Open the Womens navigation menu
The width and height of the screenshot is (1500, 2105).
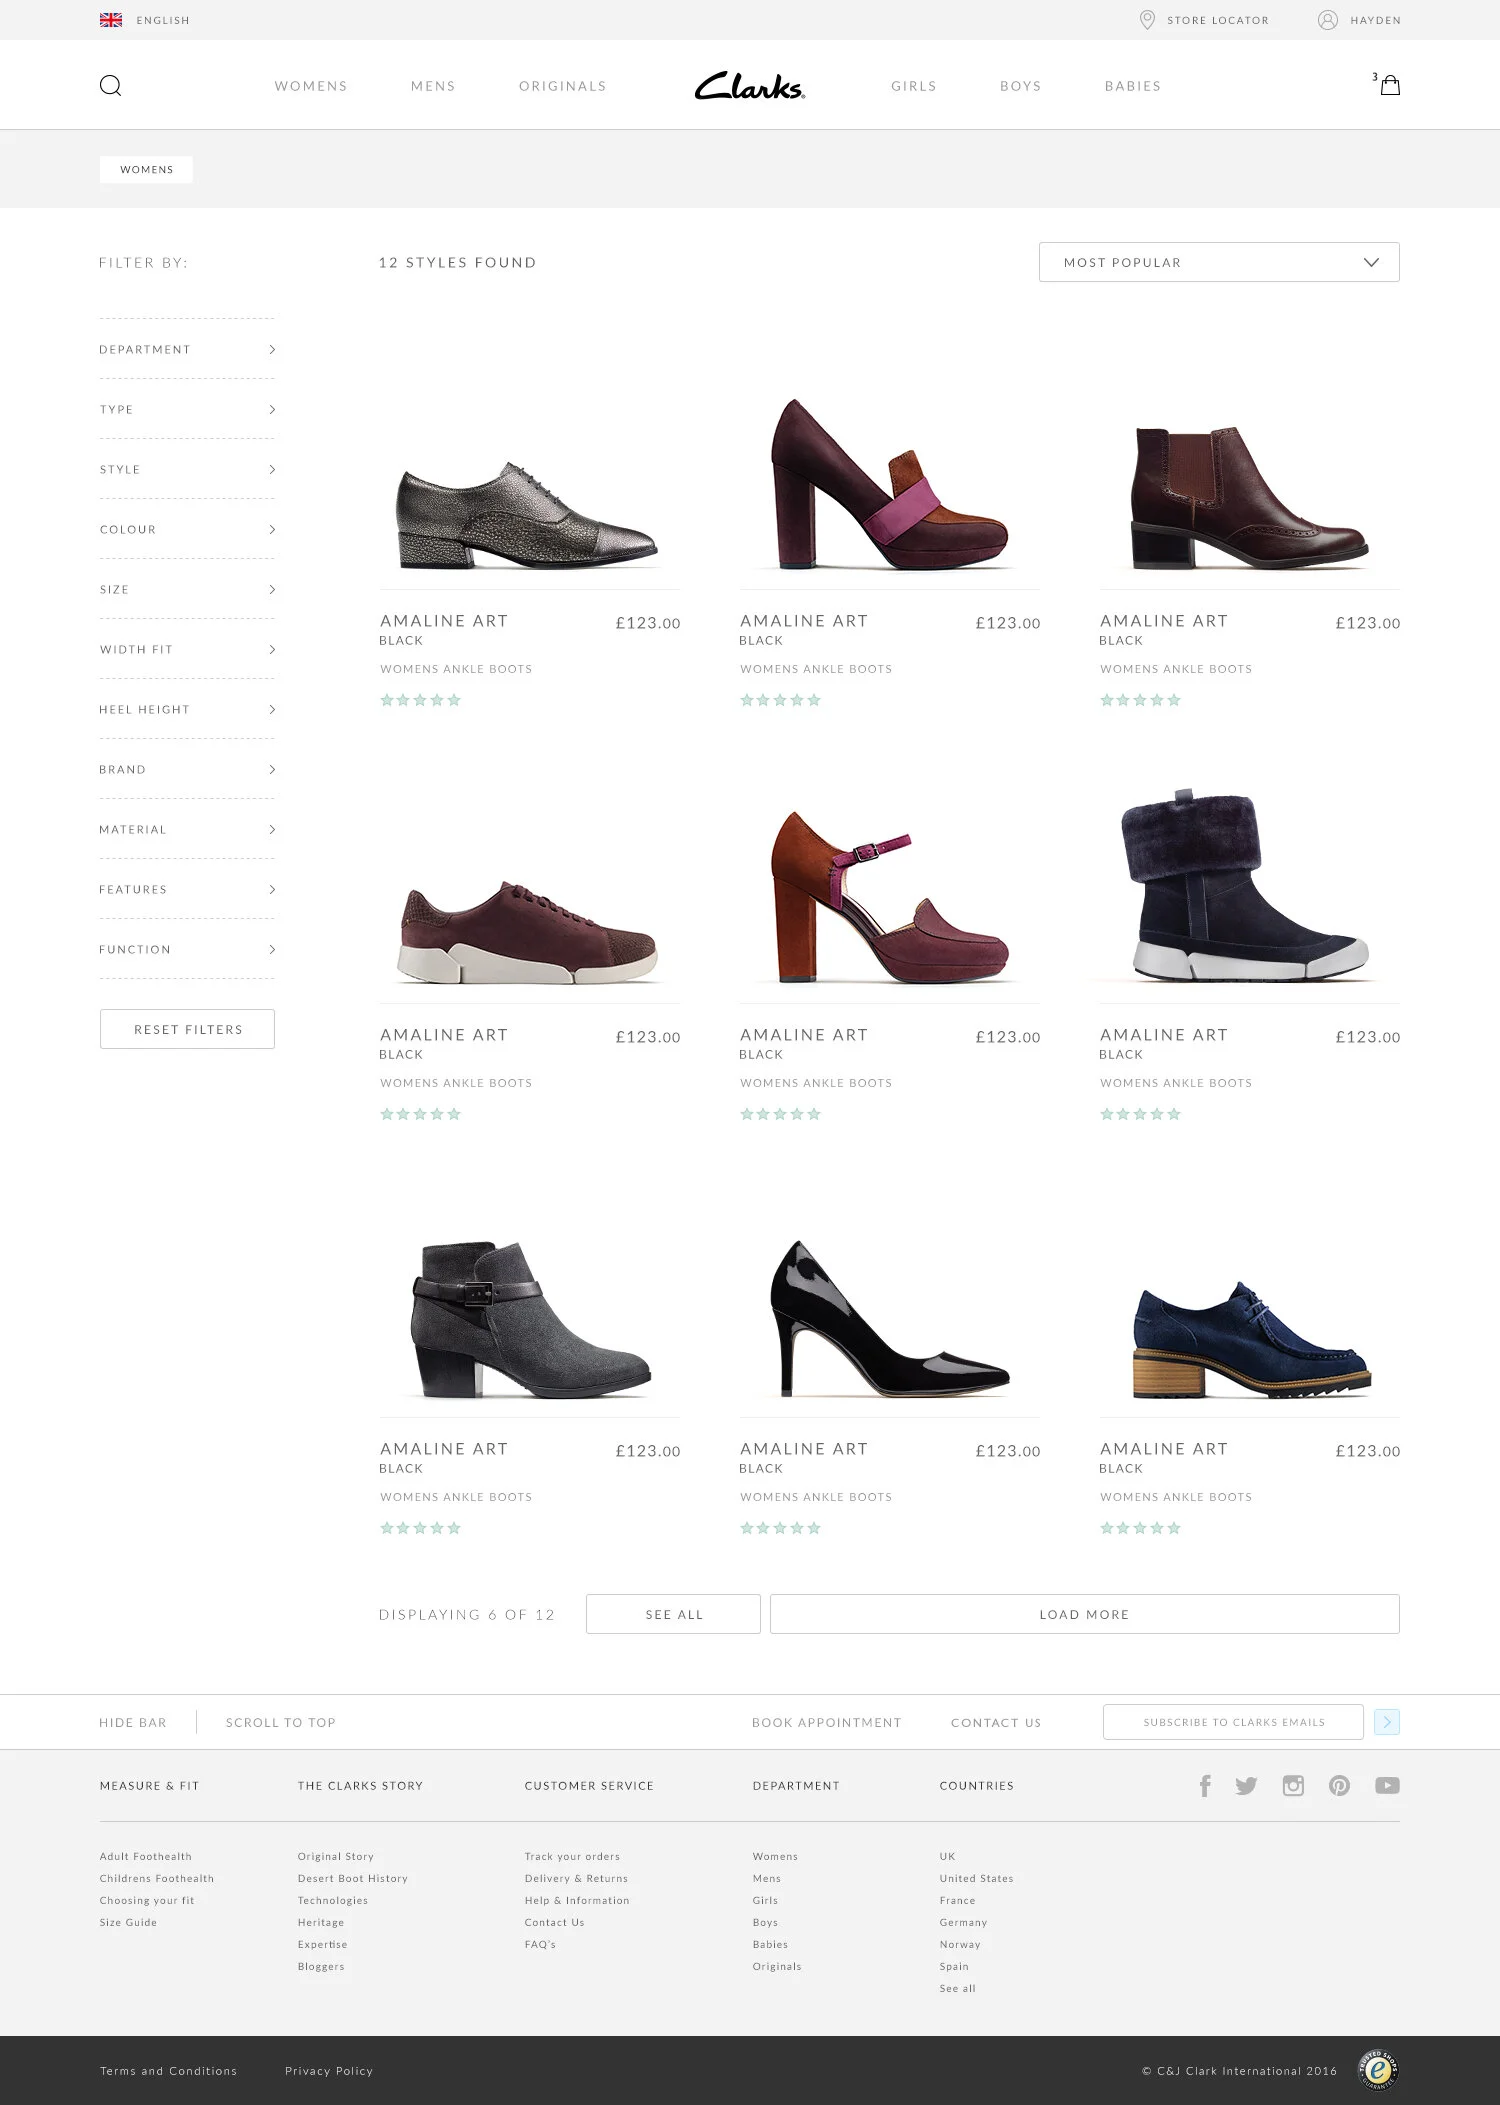pos(311,86)
